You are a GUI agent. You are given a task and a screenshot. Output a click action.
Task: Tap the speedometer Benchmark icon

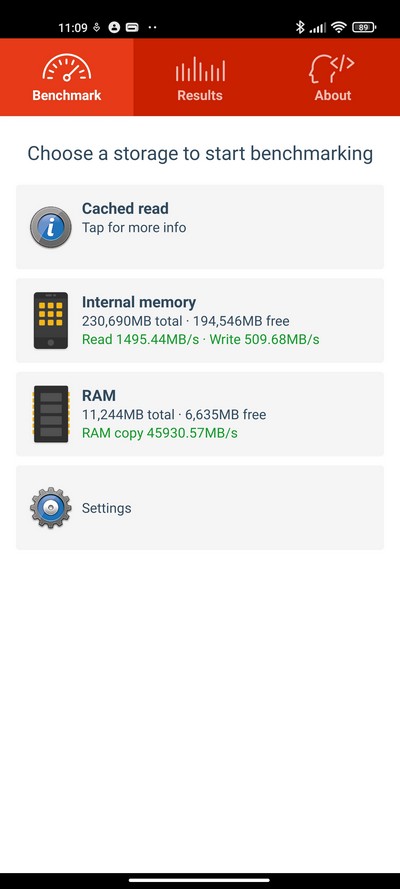[x=67, y=68]
